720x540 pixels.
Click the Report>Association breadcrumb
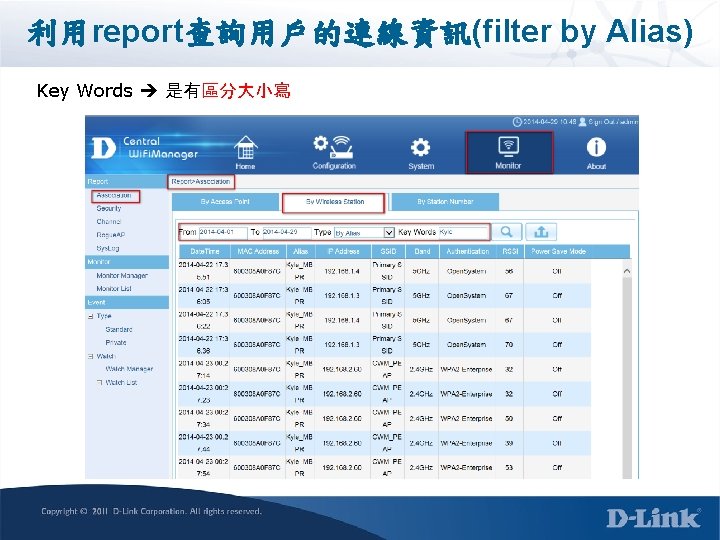(201, 182)
